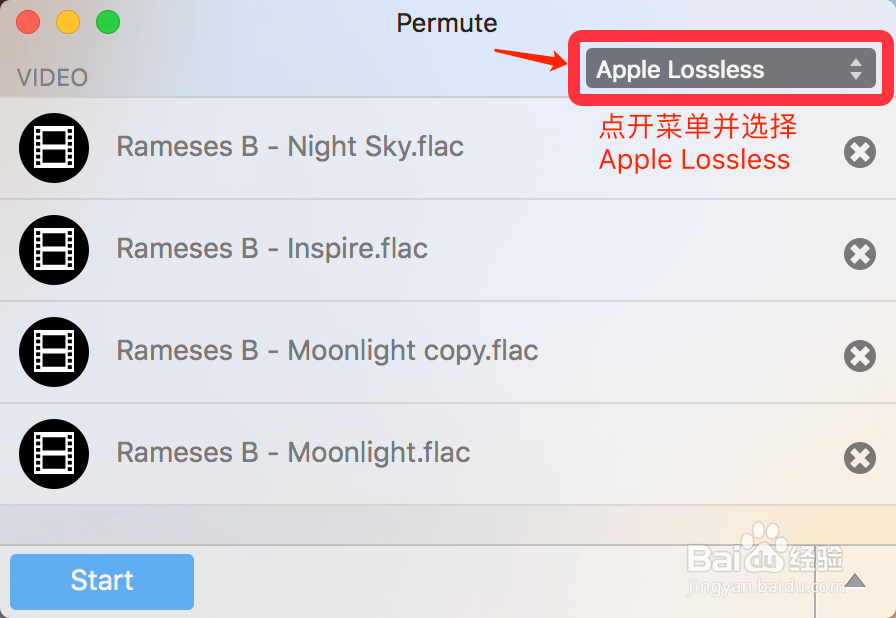896x618 pixels.
Task: Click the Moonlight.flac filename entry
Action: (293, 452)
